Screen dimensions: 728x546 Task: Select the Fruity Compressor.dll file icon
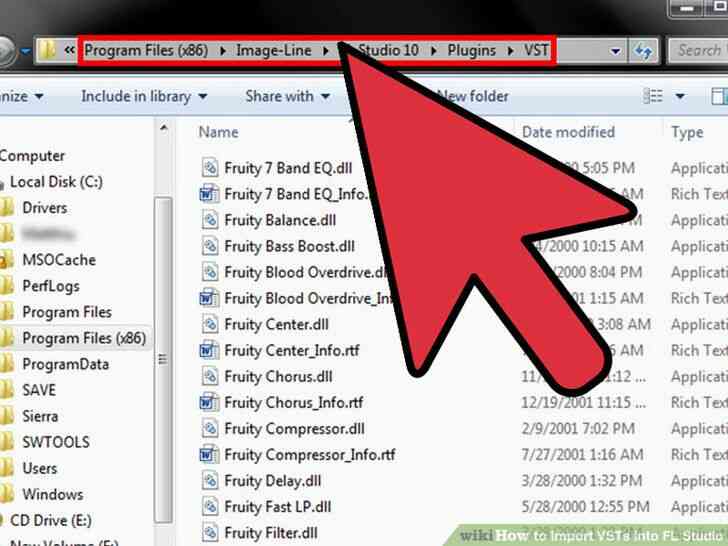point(210,428)
